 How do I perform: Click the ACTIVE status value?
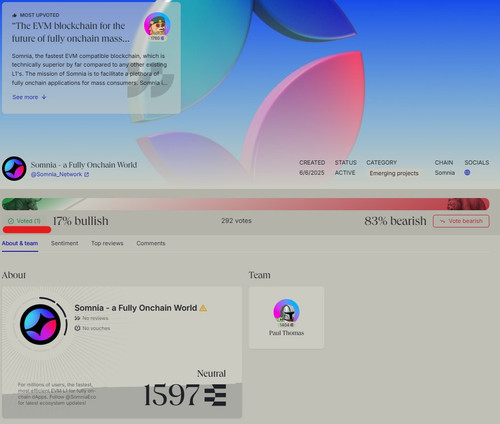coord(345,173)
